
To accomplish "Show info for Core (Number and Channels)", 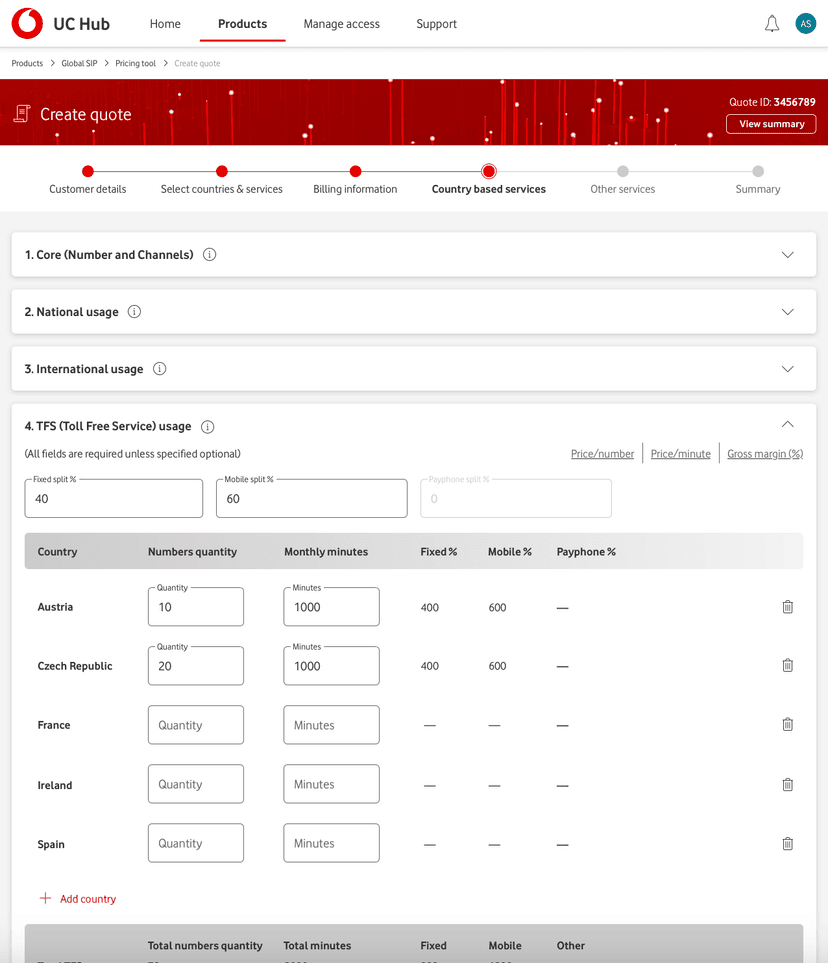I will [x=209, y=254].
